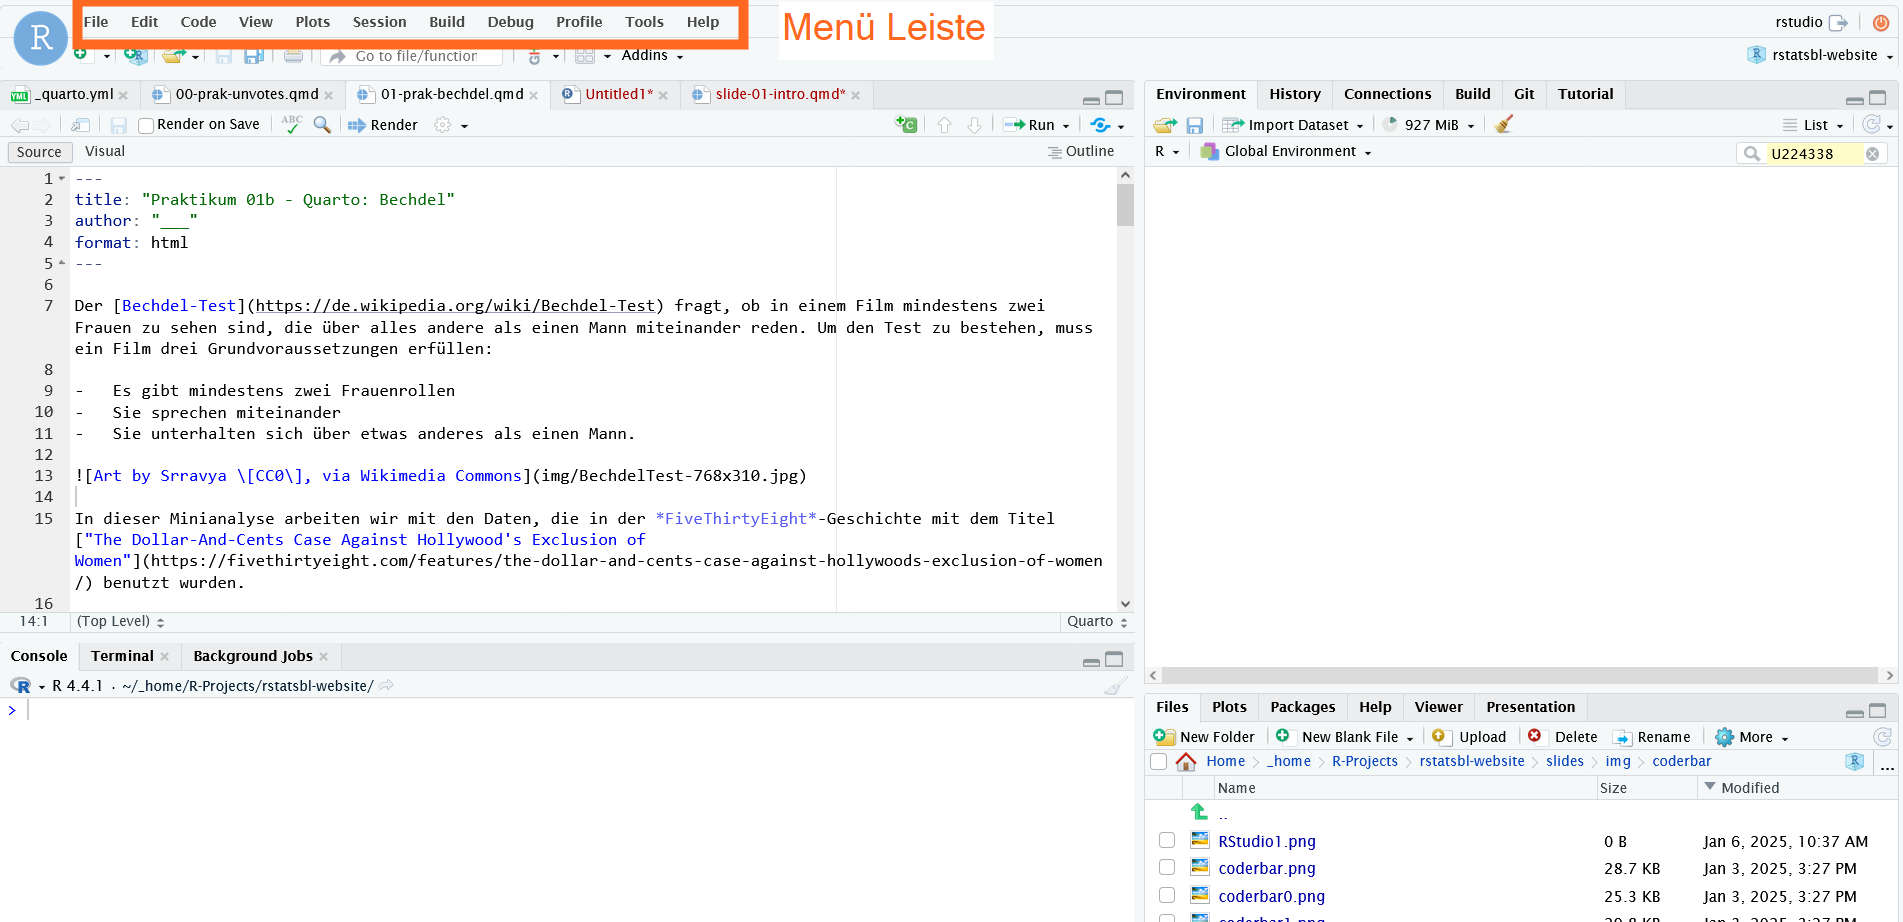Check the box next to RStudio1.png
This screenshot has width=1903, height=922.
pos(1167,841)
